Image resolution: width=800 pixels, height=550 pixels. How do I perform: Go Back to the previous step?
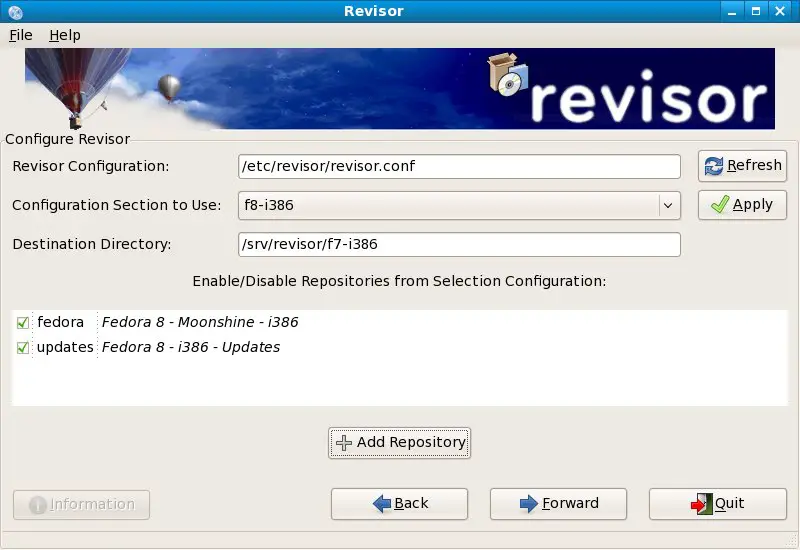pos(399,504)
